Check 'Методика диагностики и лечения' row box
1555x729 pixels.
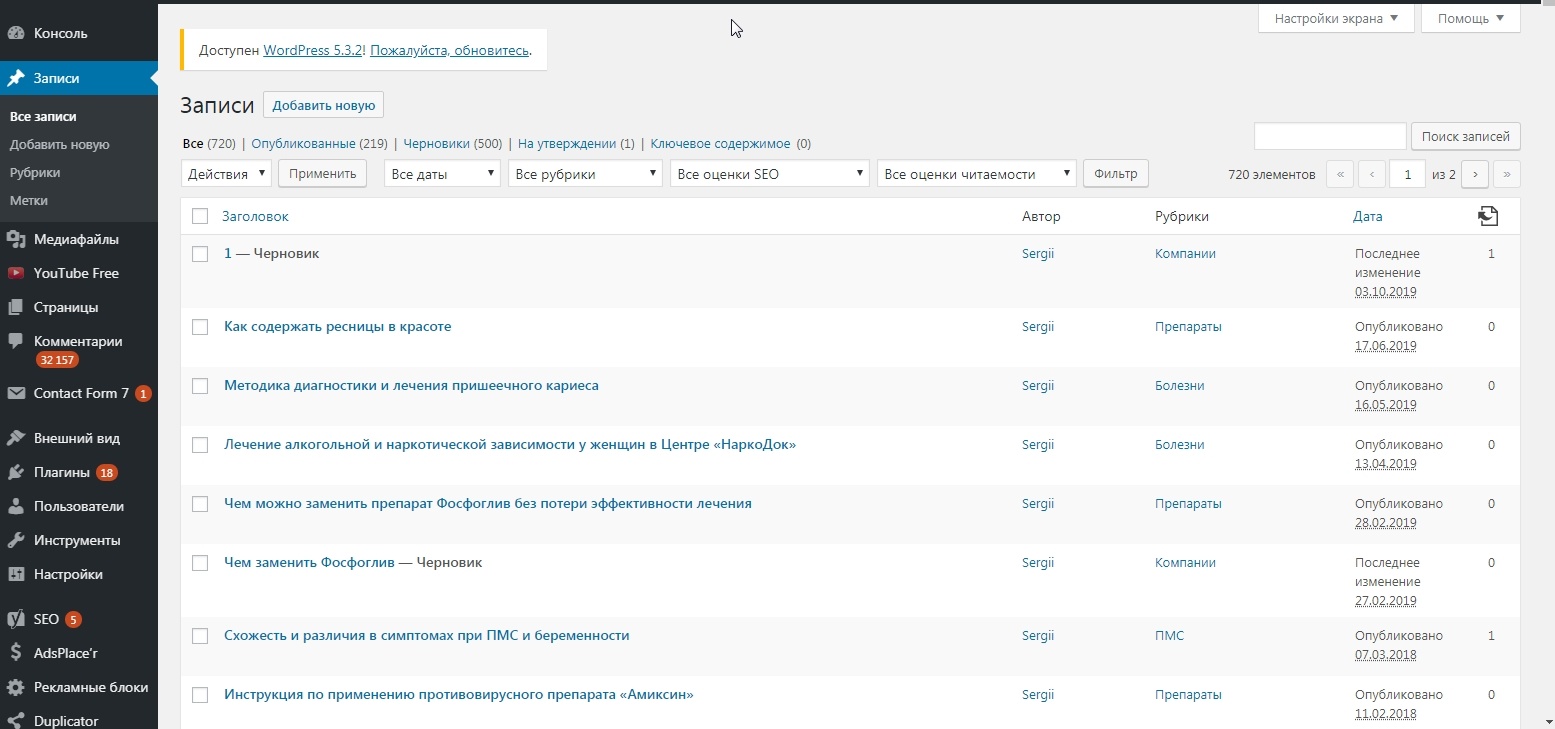[x=200, y=386]
